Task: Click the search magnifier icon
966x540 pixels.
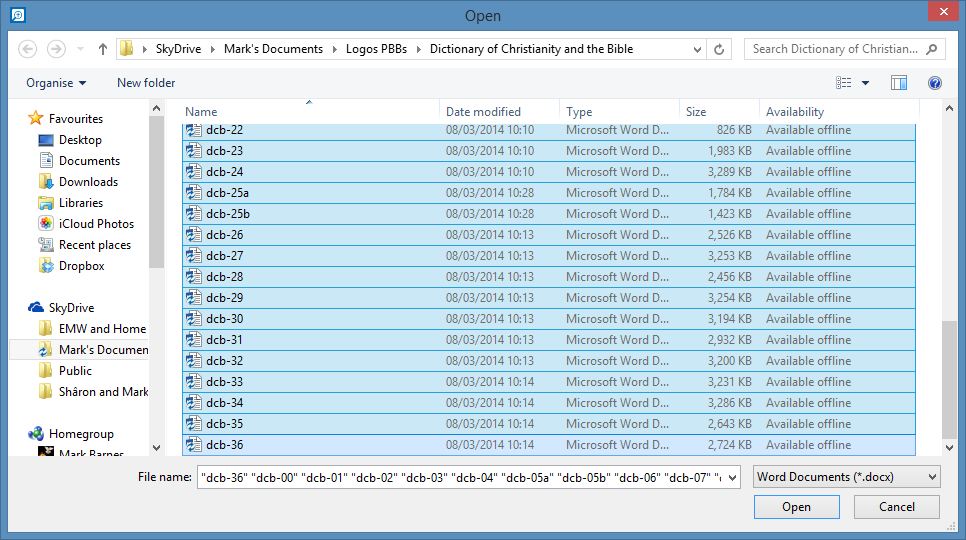Action: point(932,49)
